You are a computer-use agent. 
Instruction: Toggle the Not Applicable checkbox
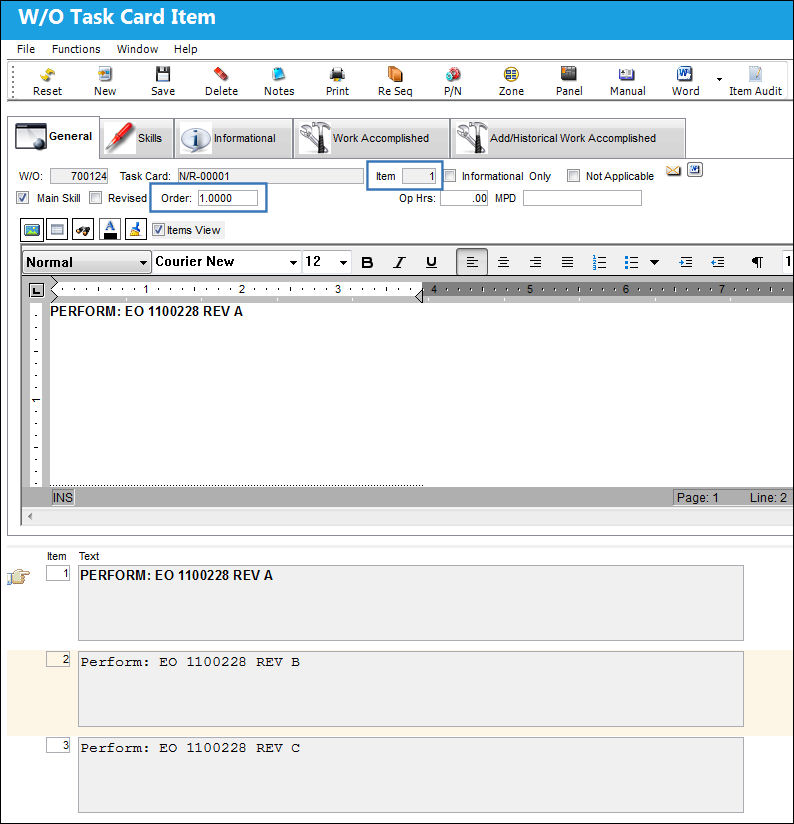point(573,176)
